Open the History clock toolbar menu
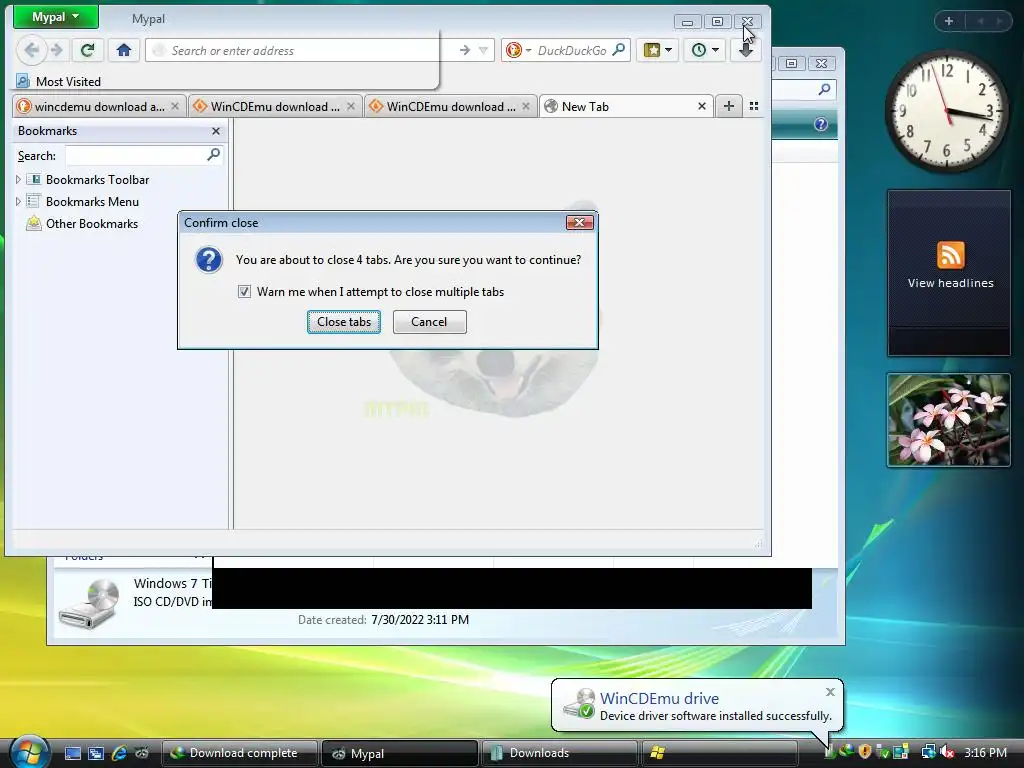The width and height of the screenshot is (1024, 768). tap(705, 50)
